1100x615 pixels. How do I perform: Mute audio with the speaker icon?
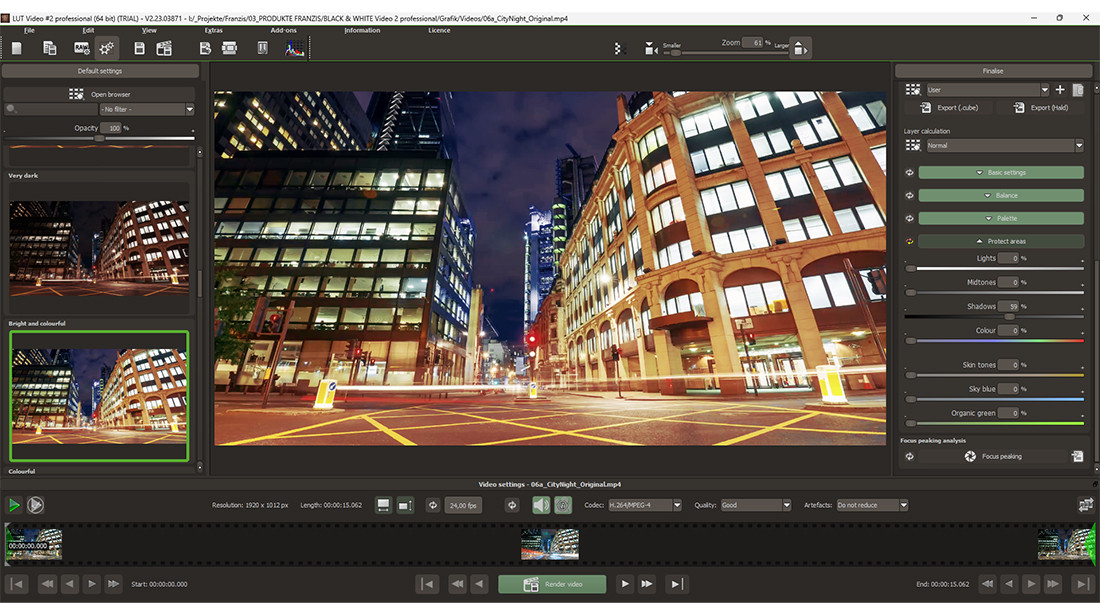(541, 505)
